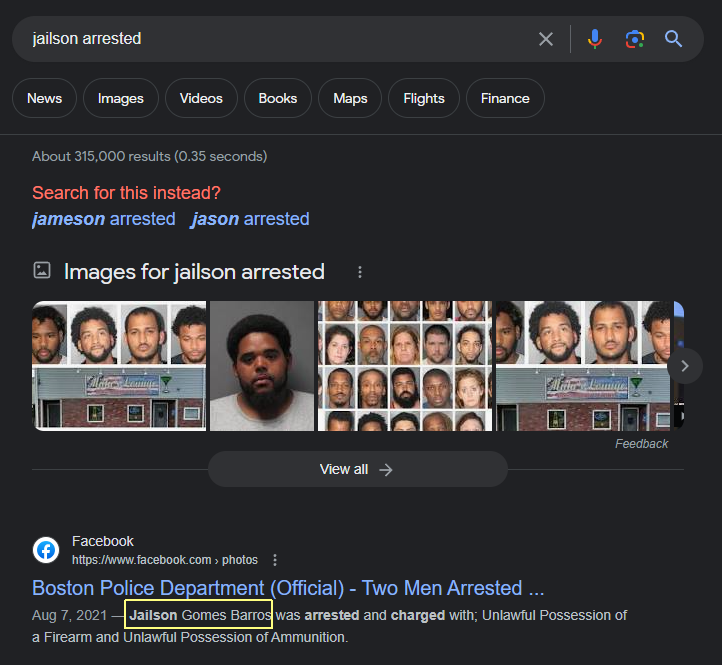The width and height of the screenshot is (722, 665).
Task: Search for jameson arrested instead
Action: click(x=104, y=219)
